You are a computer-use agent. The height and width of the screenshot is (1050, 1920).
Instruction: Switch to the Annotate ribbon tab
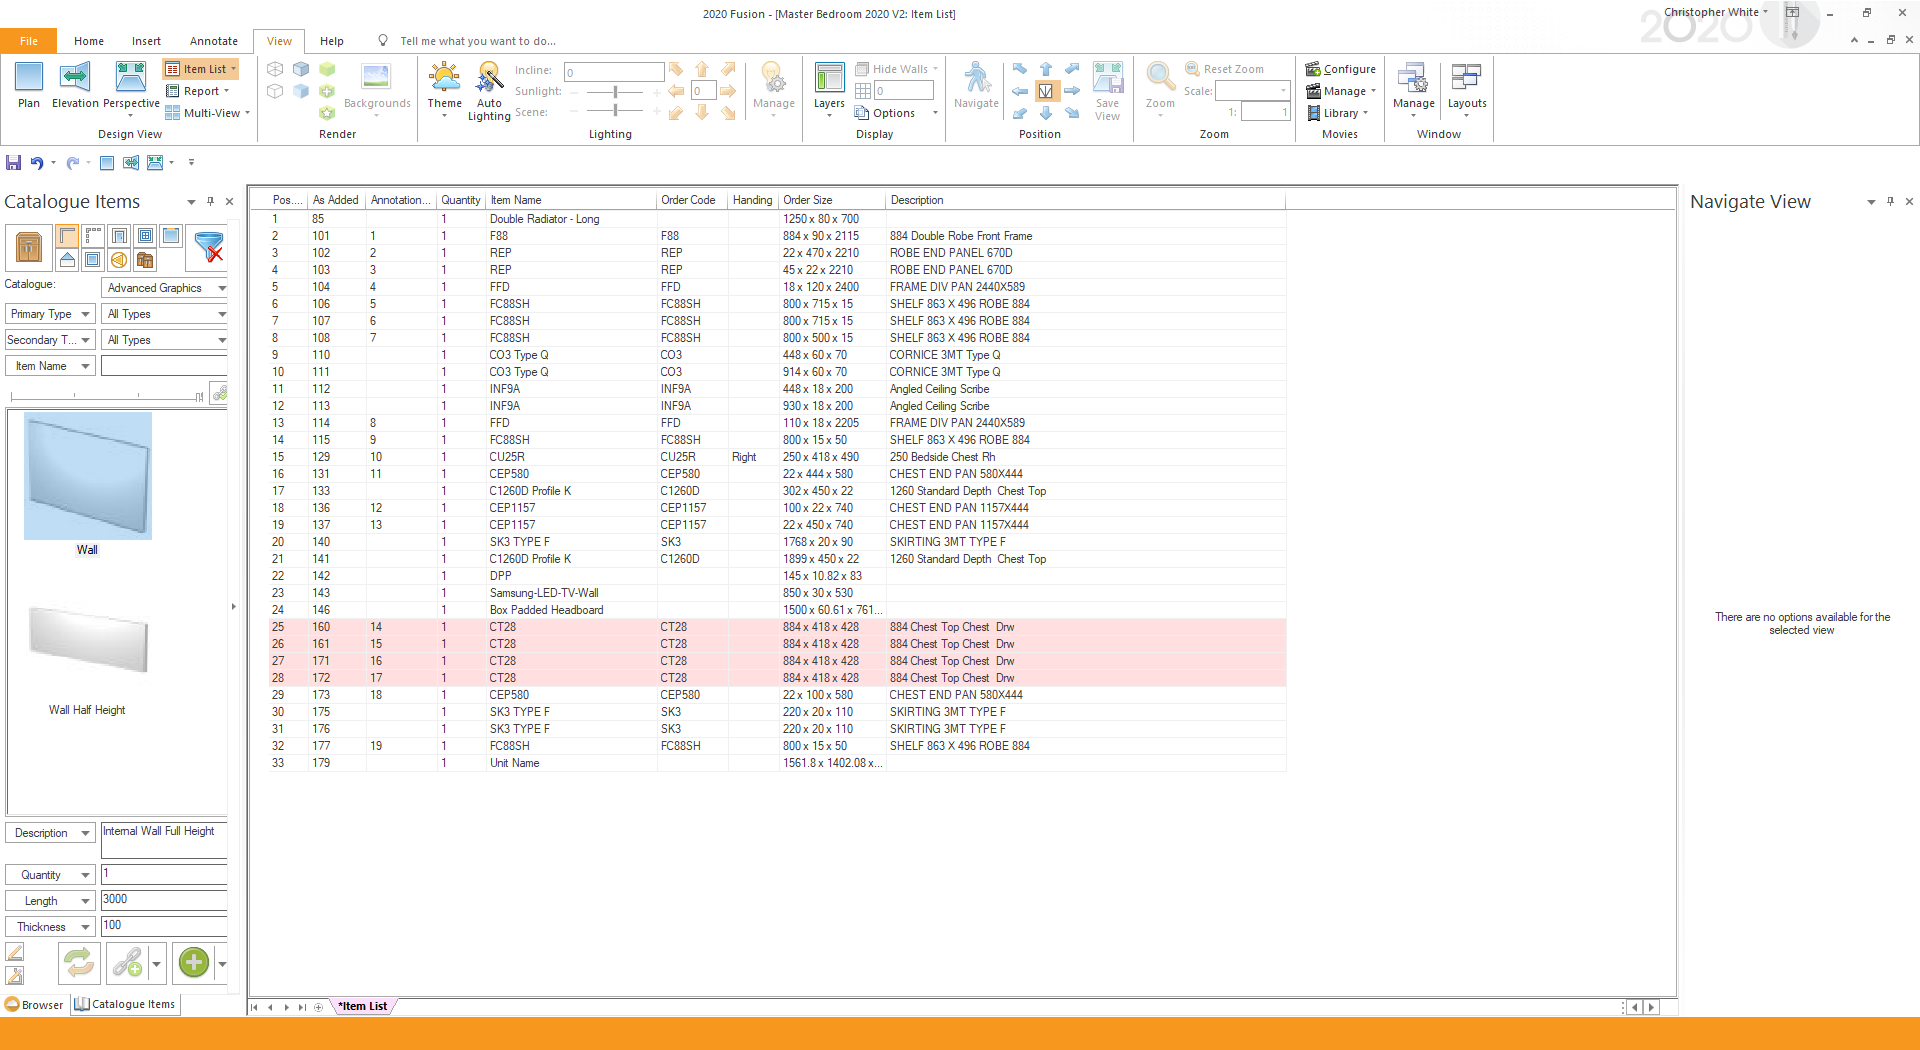pos(214,41)
